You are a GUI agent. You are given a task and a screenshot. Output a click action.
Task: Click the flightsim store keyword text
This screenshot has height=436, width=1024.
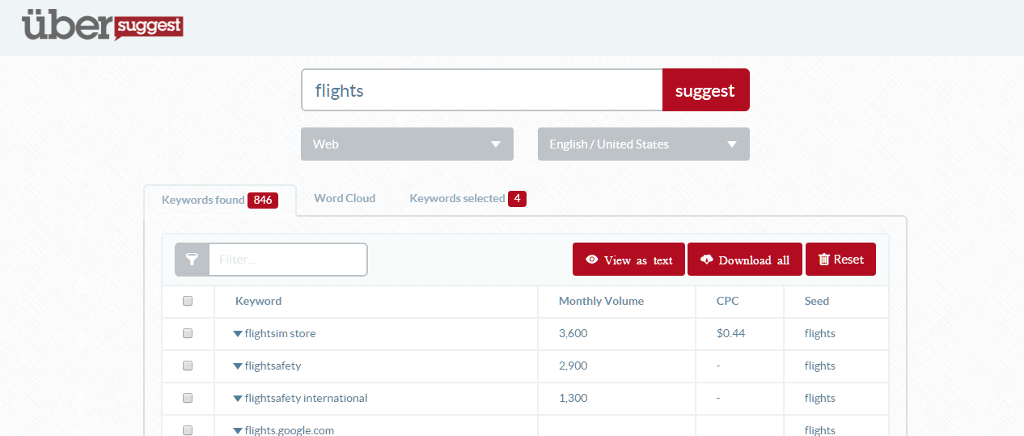(x=280, y=334)
